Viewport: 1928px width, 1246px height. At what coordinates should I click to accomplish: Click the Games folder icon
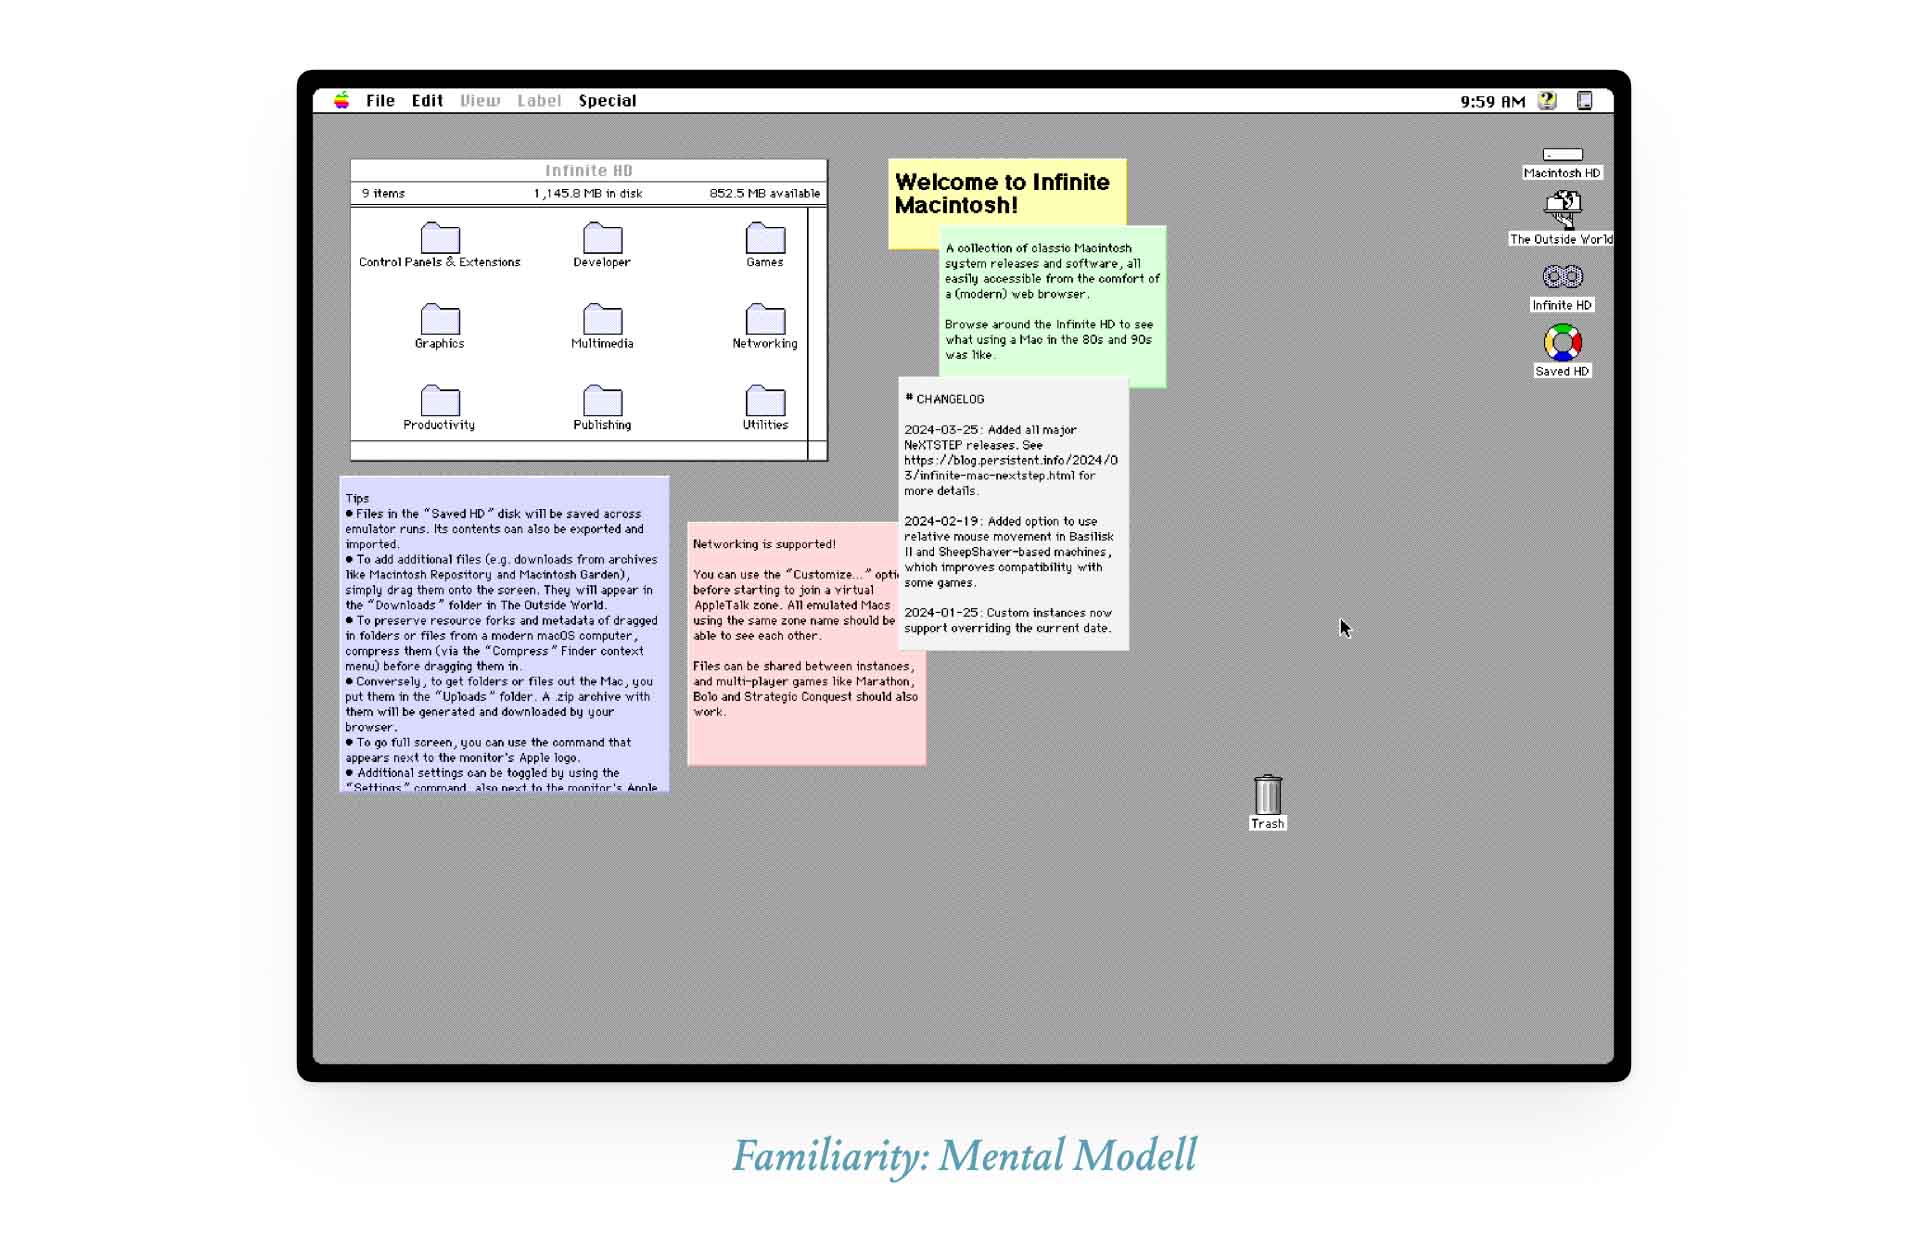[765, 238]
